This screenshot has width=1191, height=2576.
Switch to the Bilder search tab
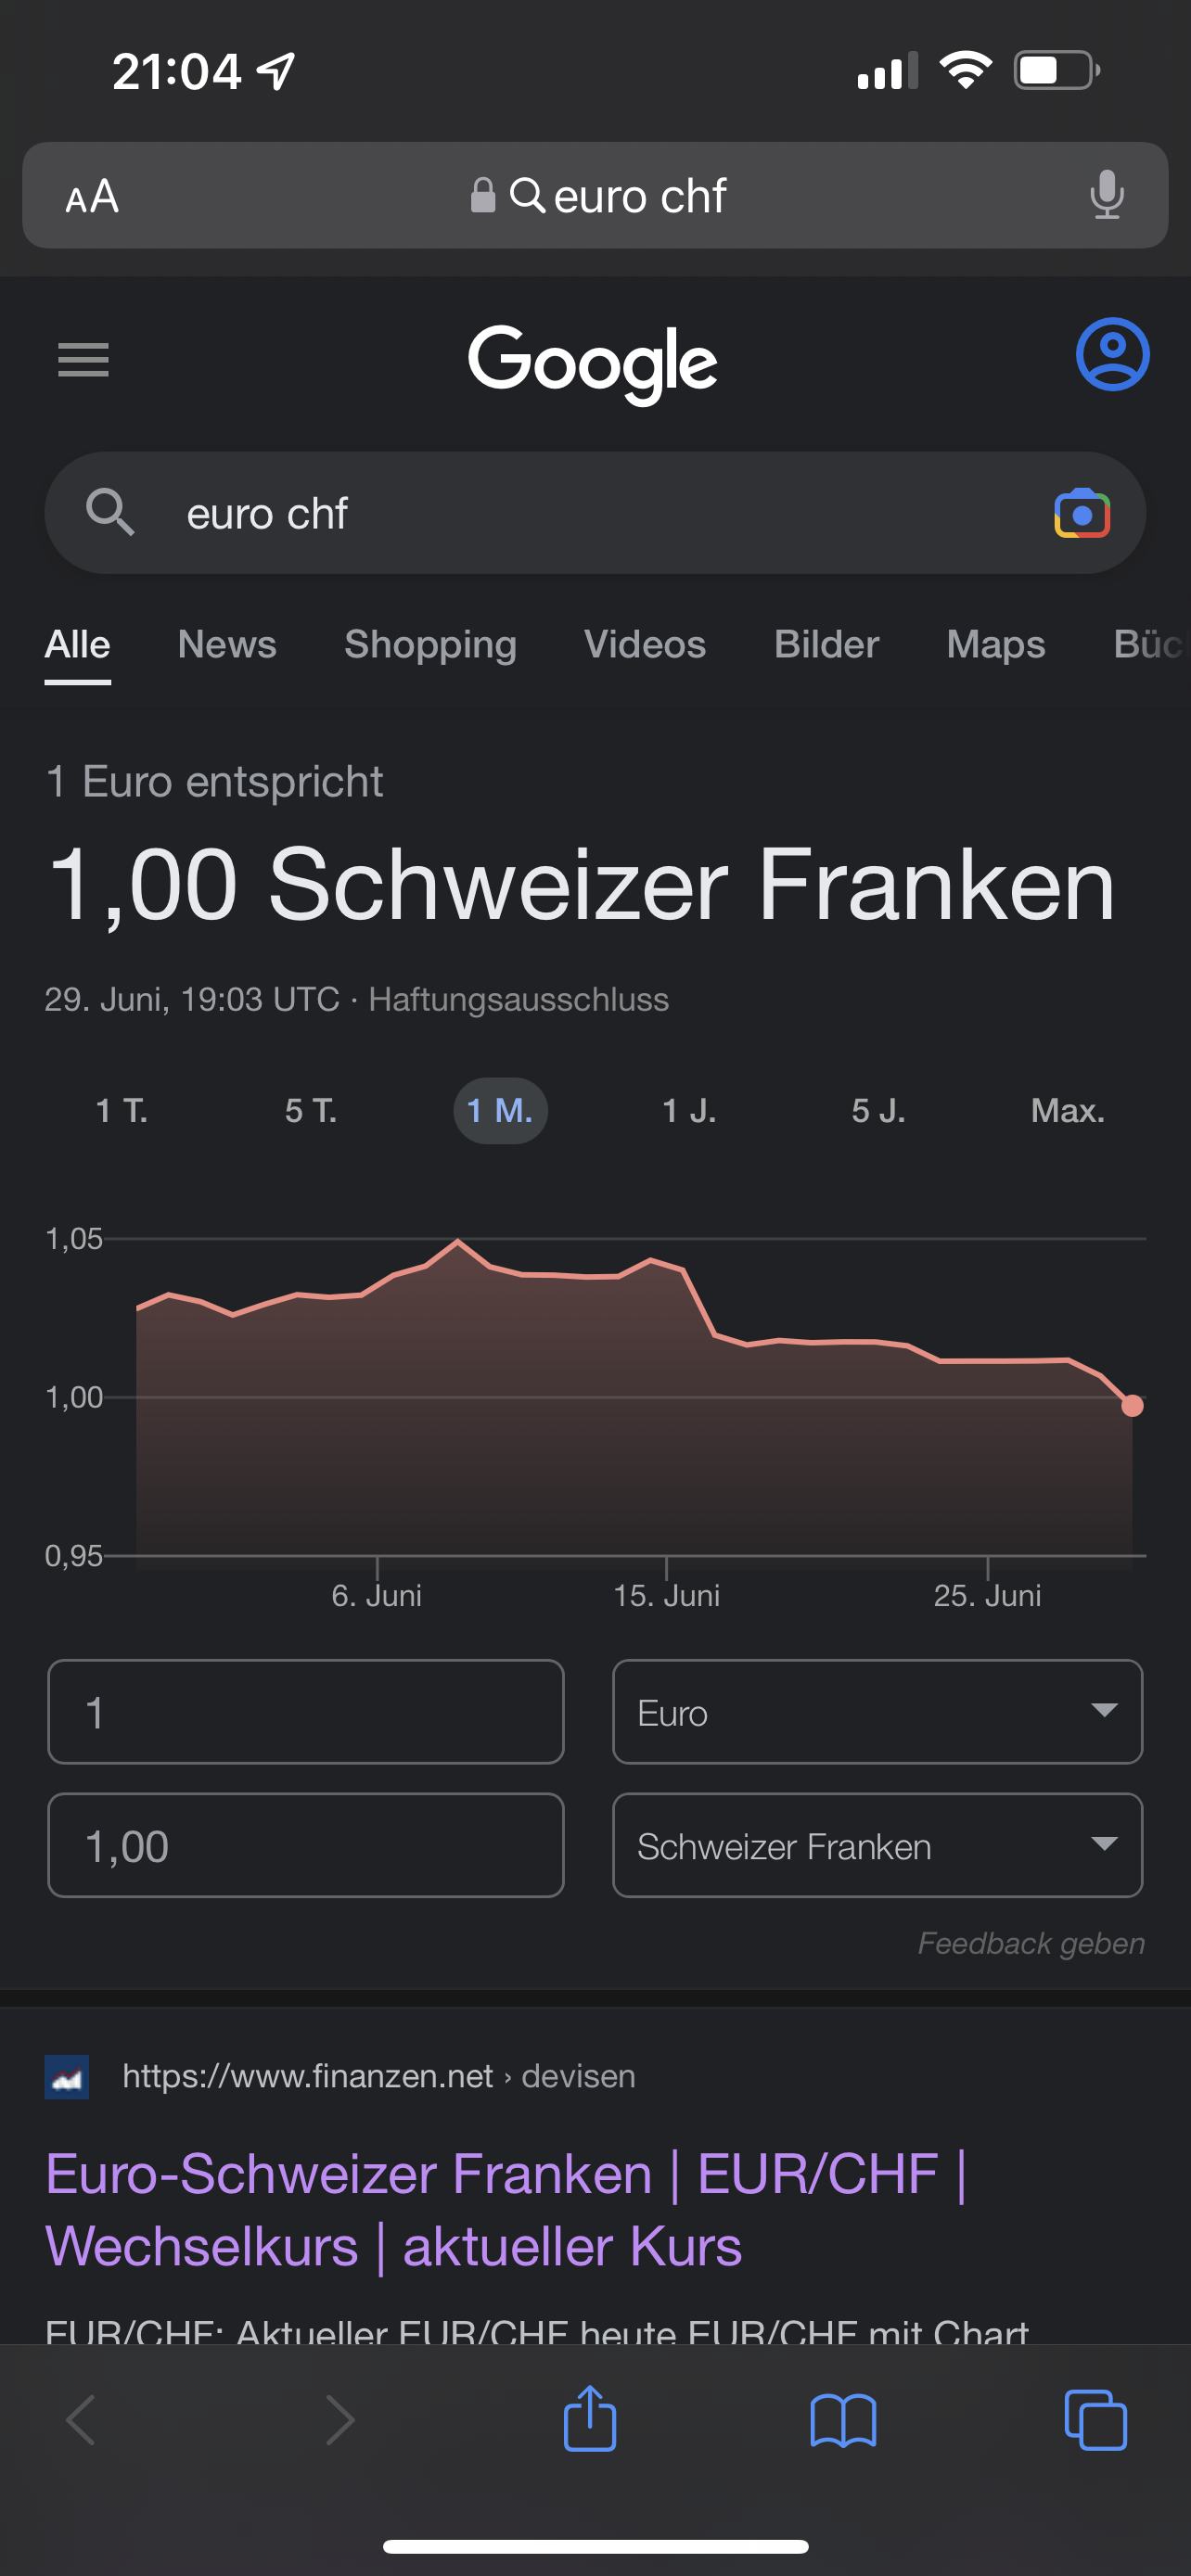tap(826, 645)
